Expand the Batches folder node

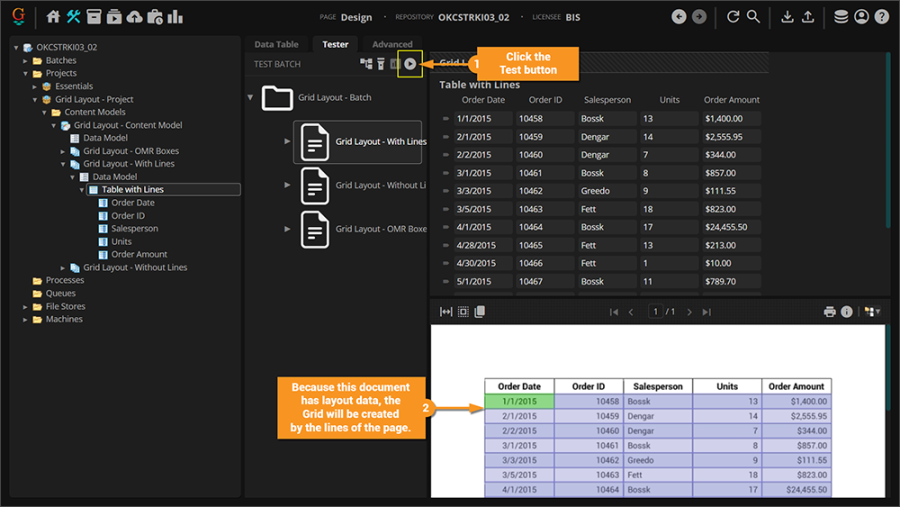point(26,60)
